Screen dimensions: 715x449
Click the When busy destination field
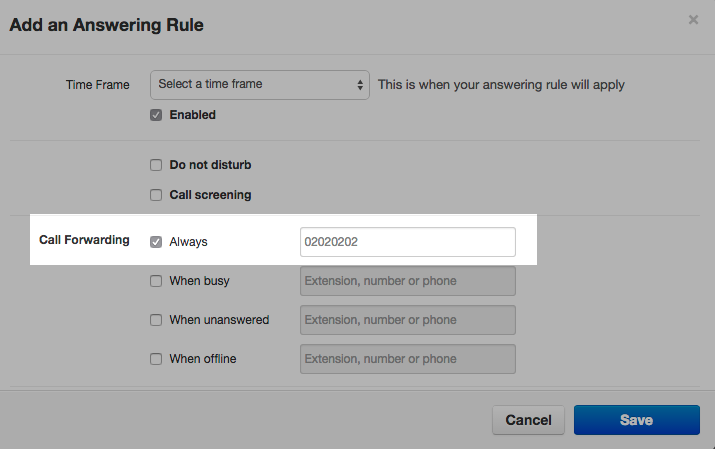tap(407, 281)
